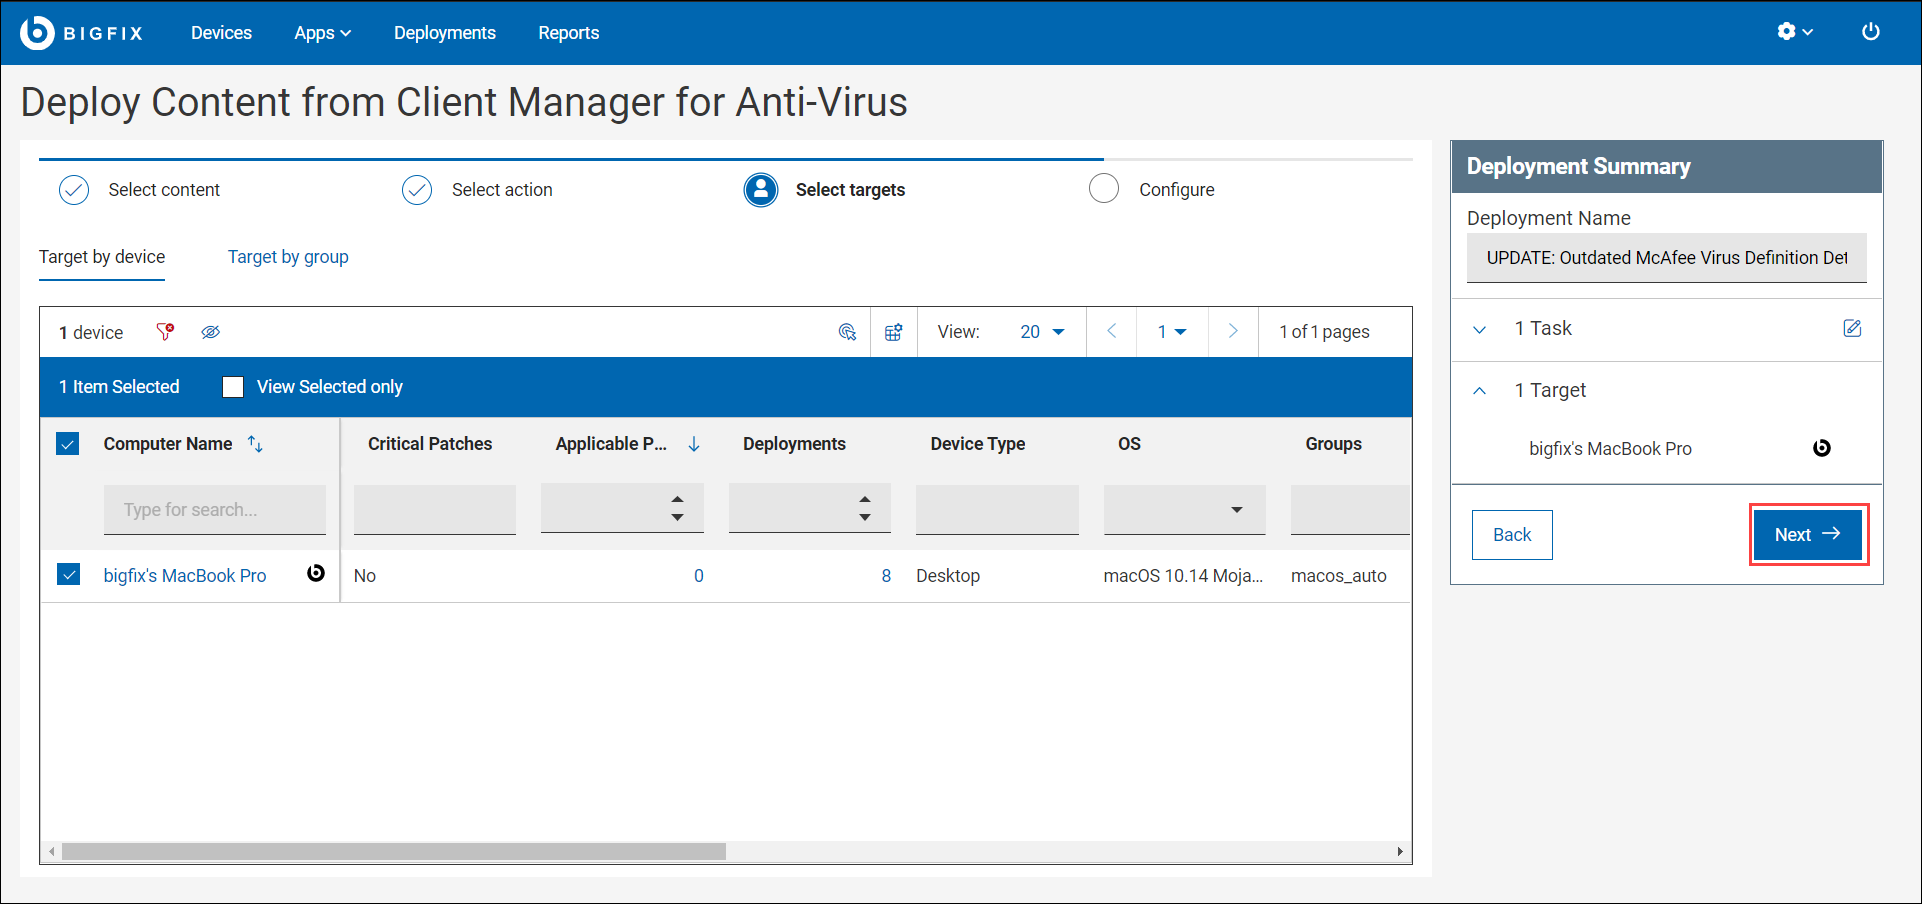Open the OS filter dropdown
Viewport: 1922px width, 904px height.
click(1185, 510)
